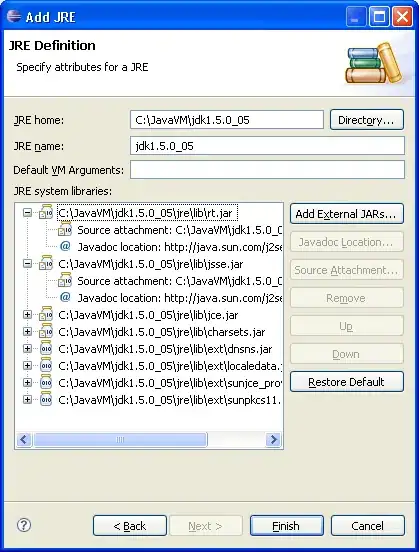The image size is (419, 552).
Task: Expand the sunjce_provider jar tree node
Action: coord(27,382)
